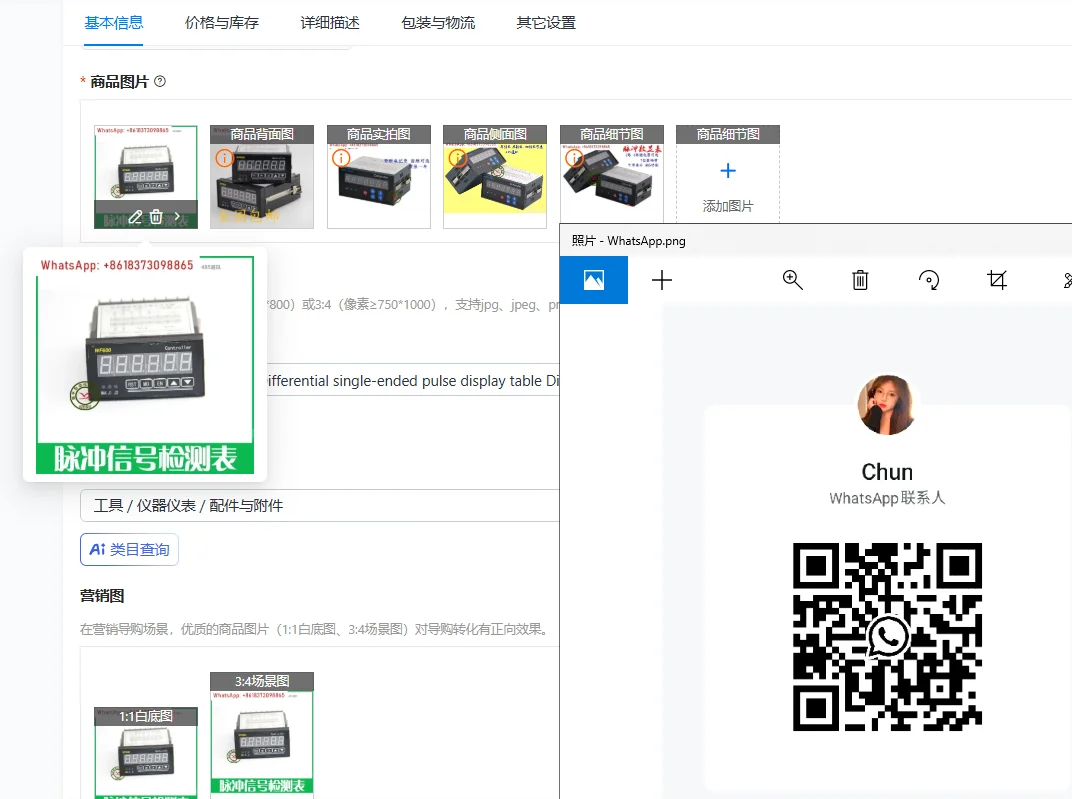
Task: Switch to the 价格与库存 tab
Action: [x=222, y=23]
